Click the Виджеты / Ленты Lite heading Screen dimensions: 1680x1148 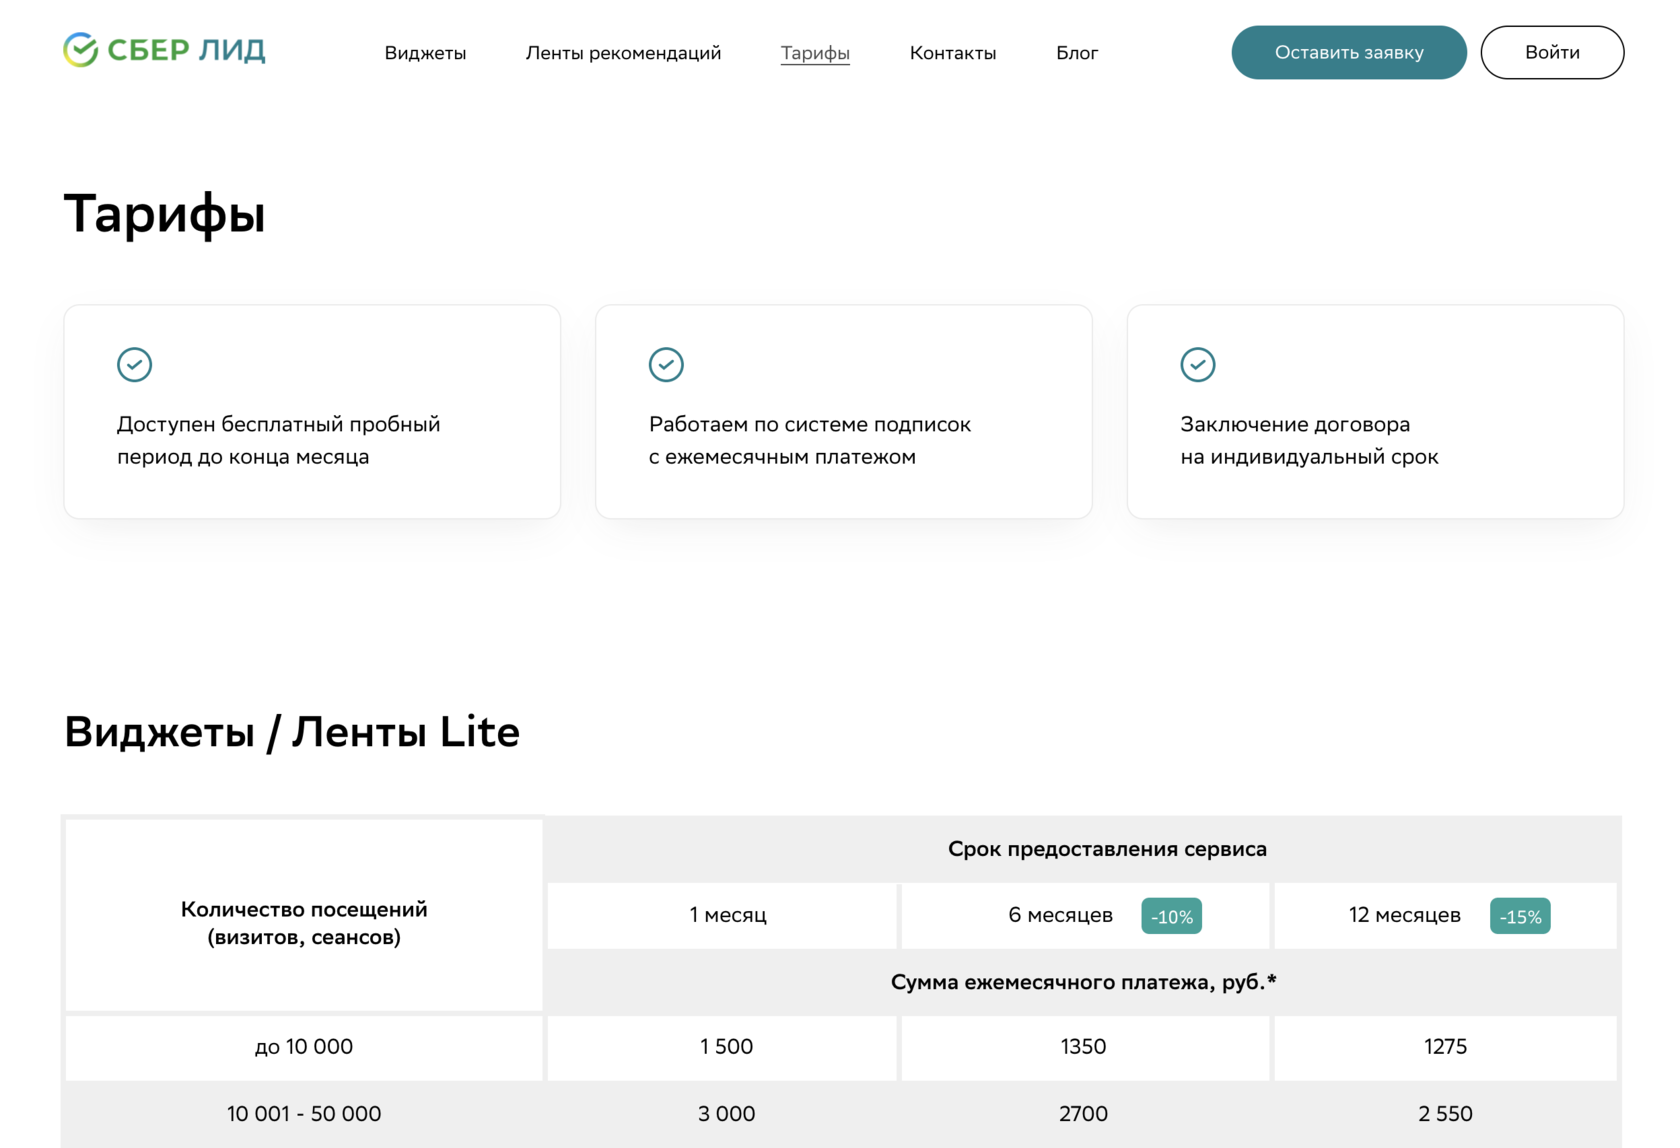coord(292,732)
